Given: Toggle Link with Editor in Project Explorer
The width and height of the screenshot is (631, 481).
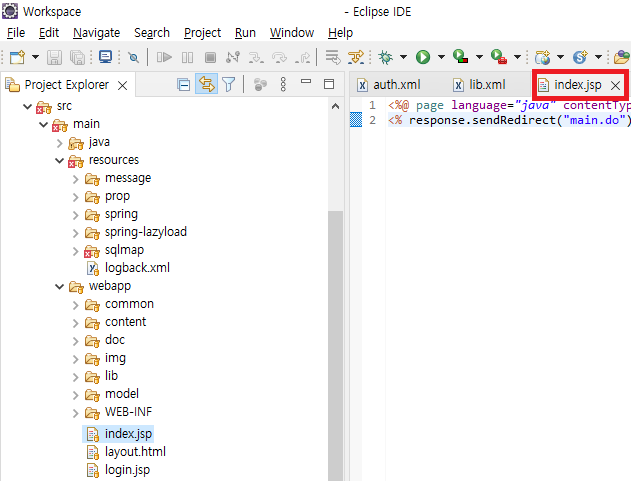Looking at the screenshot, I should (206, 85).
